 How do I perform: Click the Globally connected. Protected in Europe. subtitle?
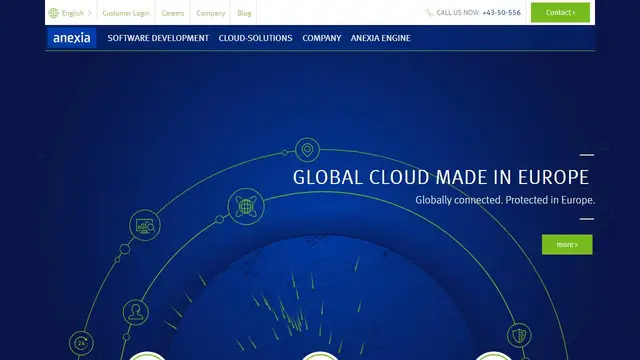(505, 200)
